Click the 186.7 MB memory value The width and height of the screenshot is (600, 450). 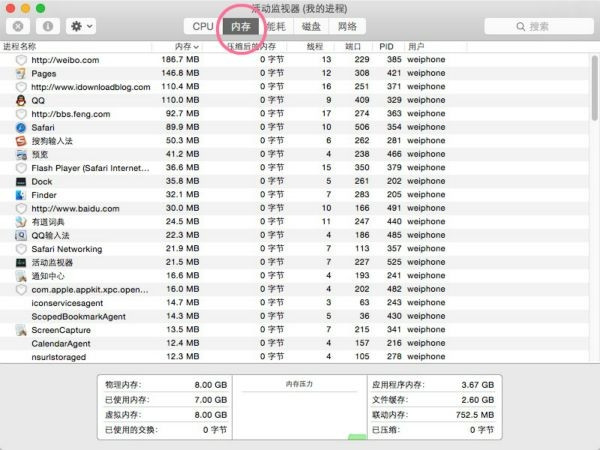coord(180,60)
